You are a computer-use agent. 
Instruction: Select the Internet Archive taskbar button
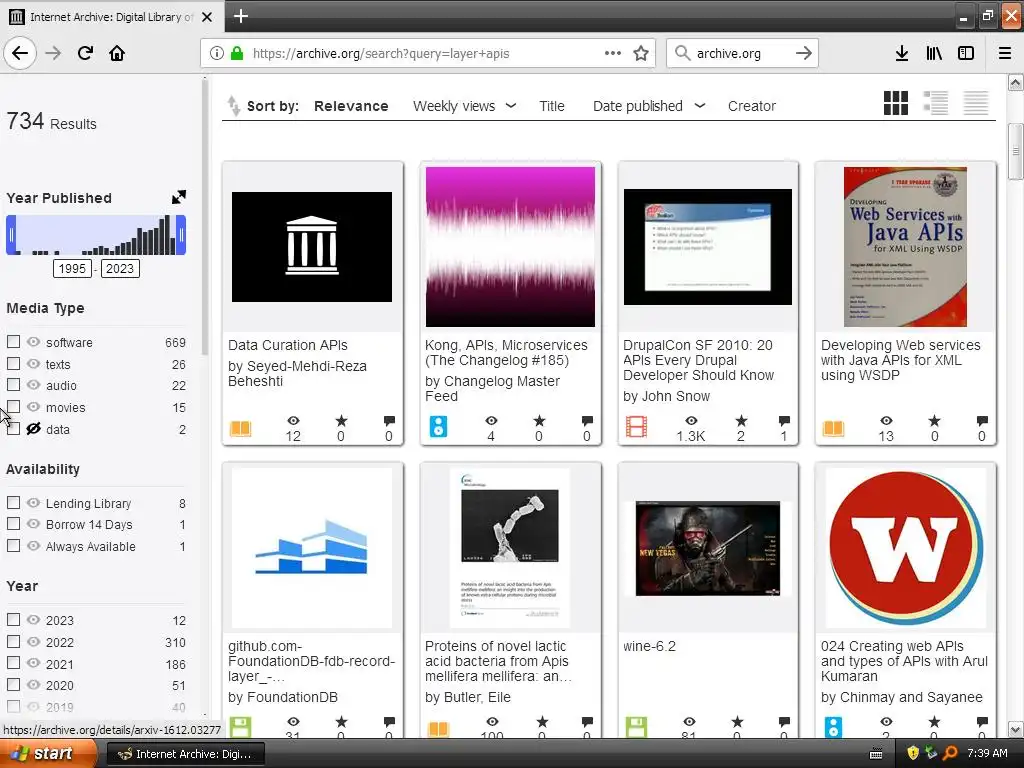pos(185,754)
